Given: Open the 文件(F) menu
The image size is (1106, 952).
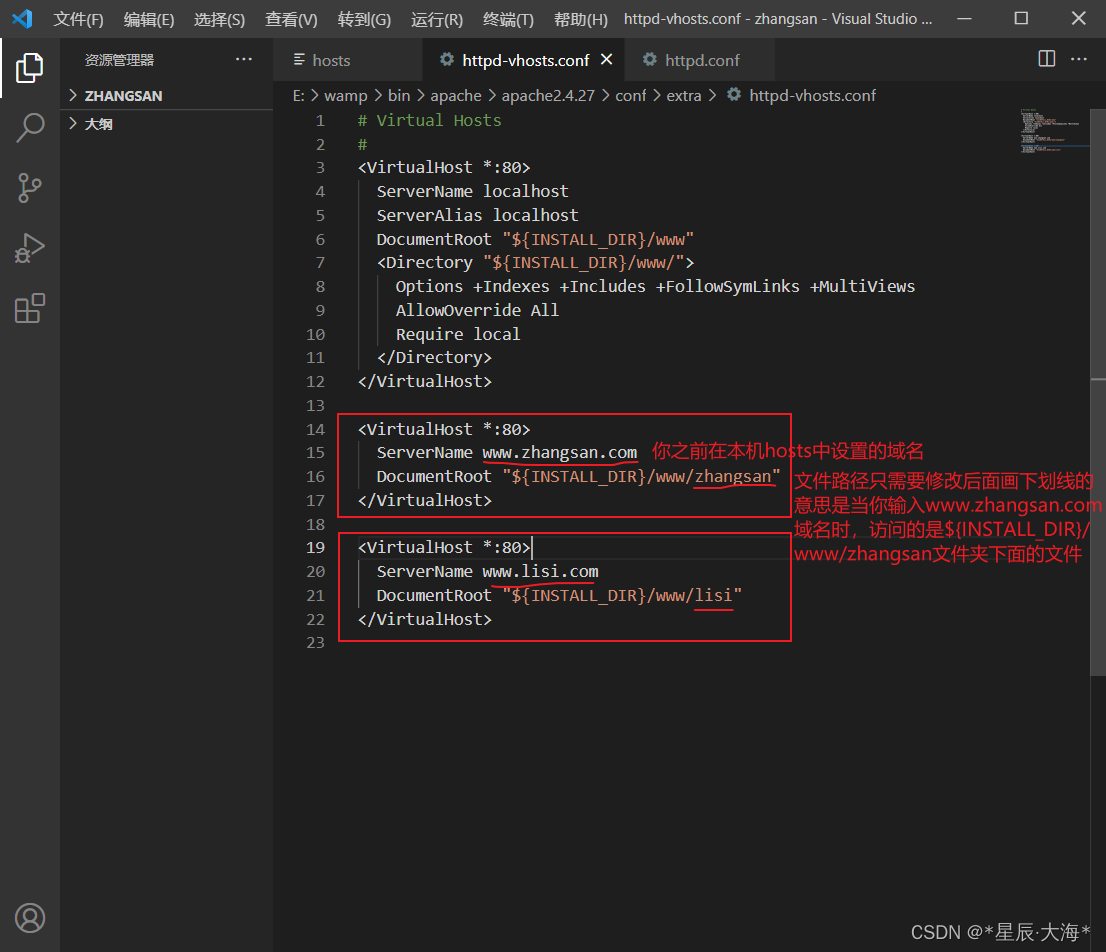Looking at the screenshot, I should click(x=78, y=19).
